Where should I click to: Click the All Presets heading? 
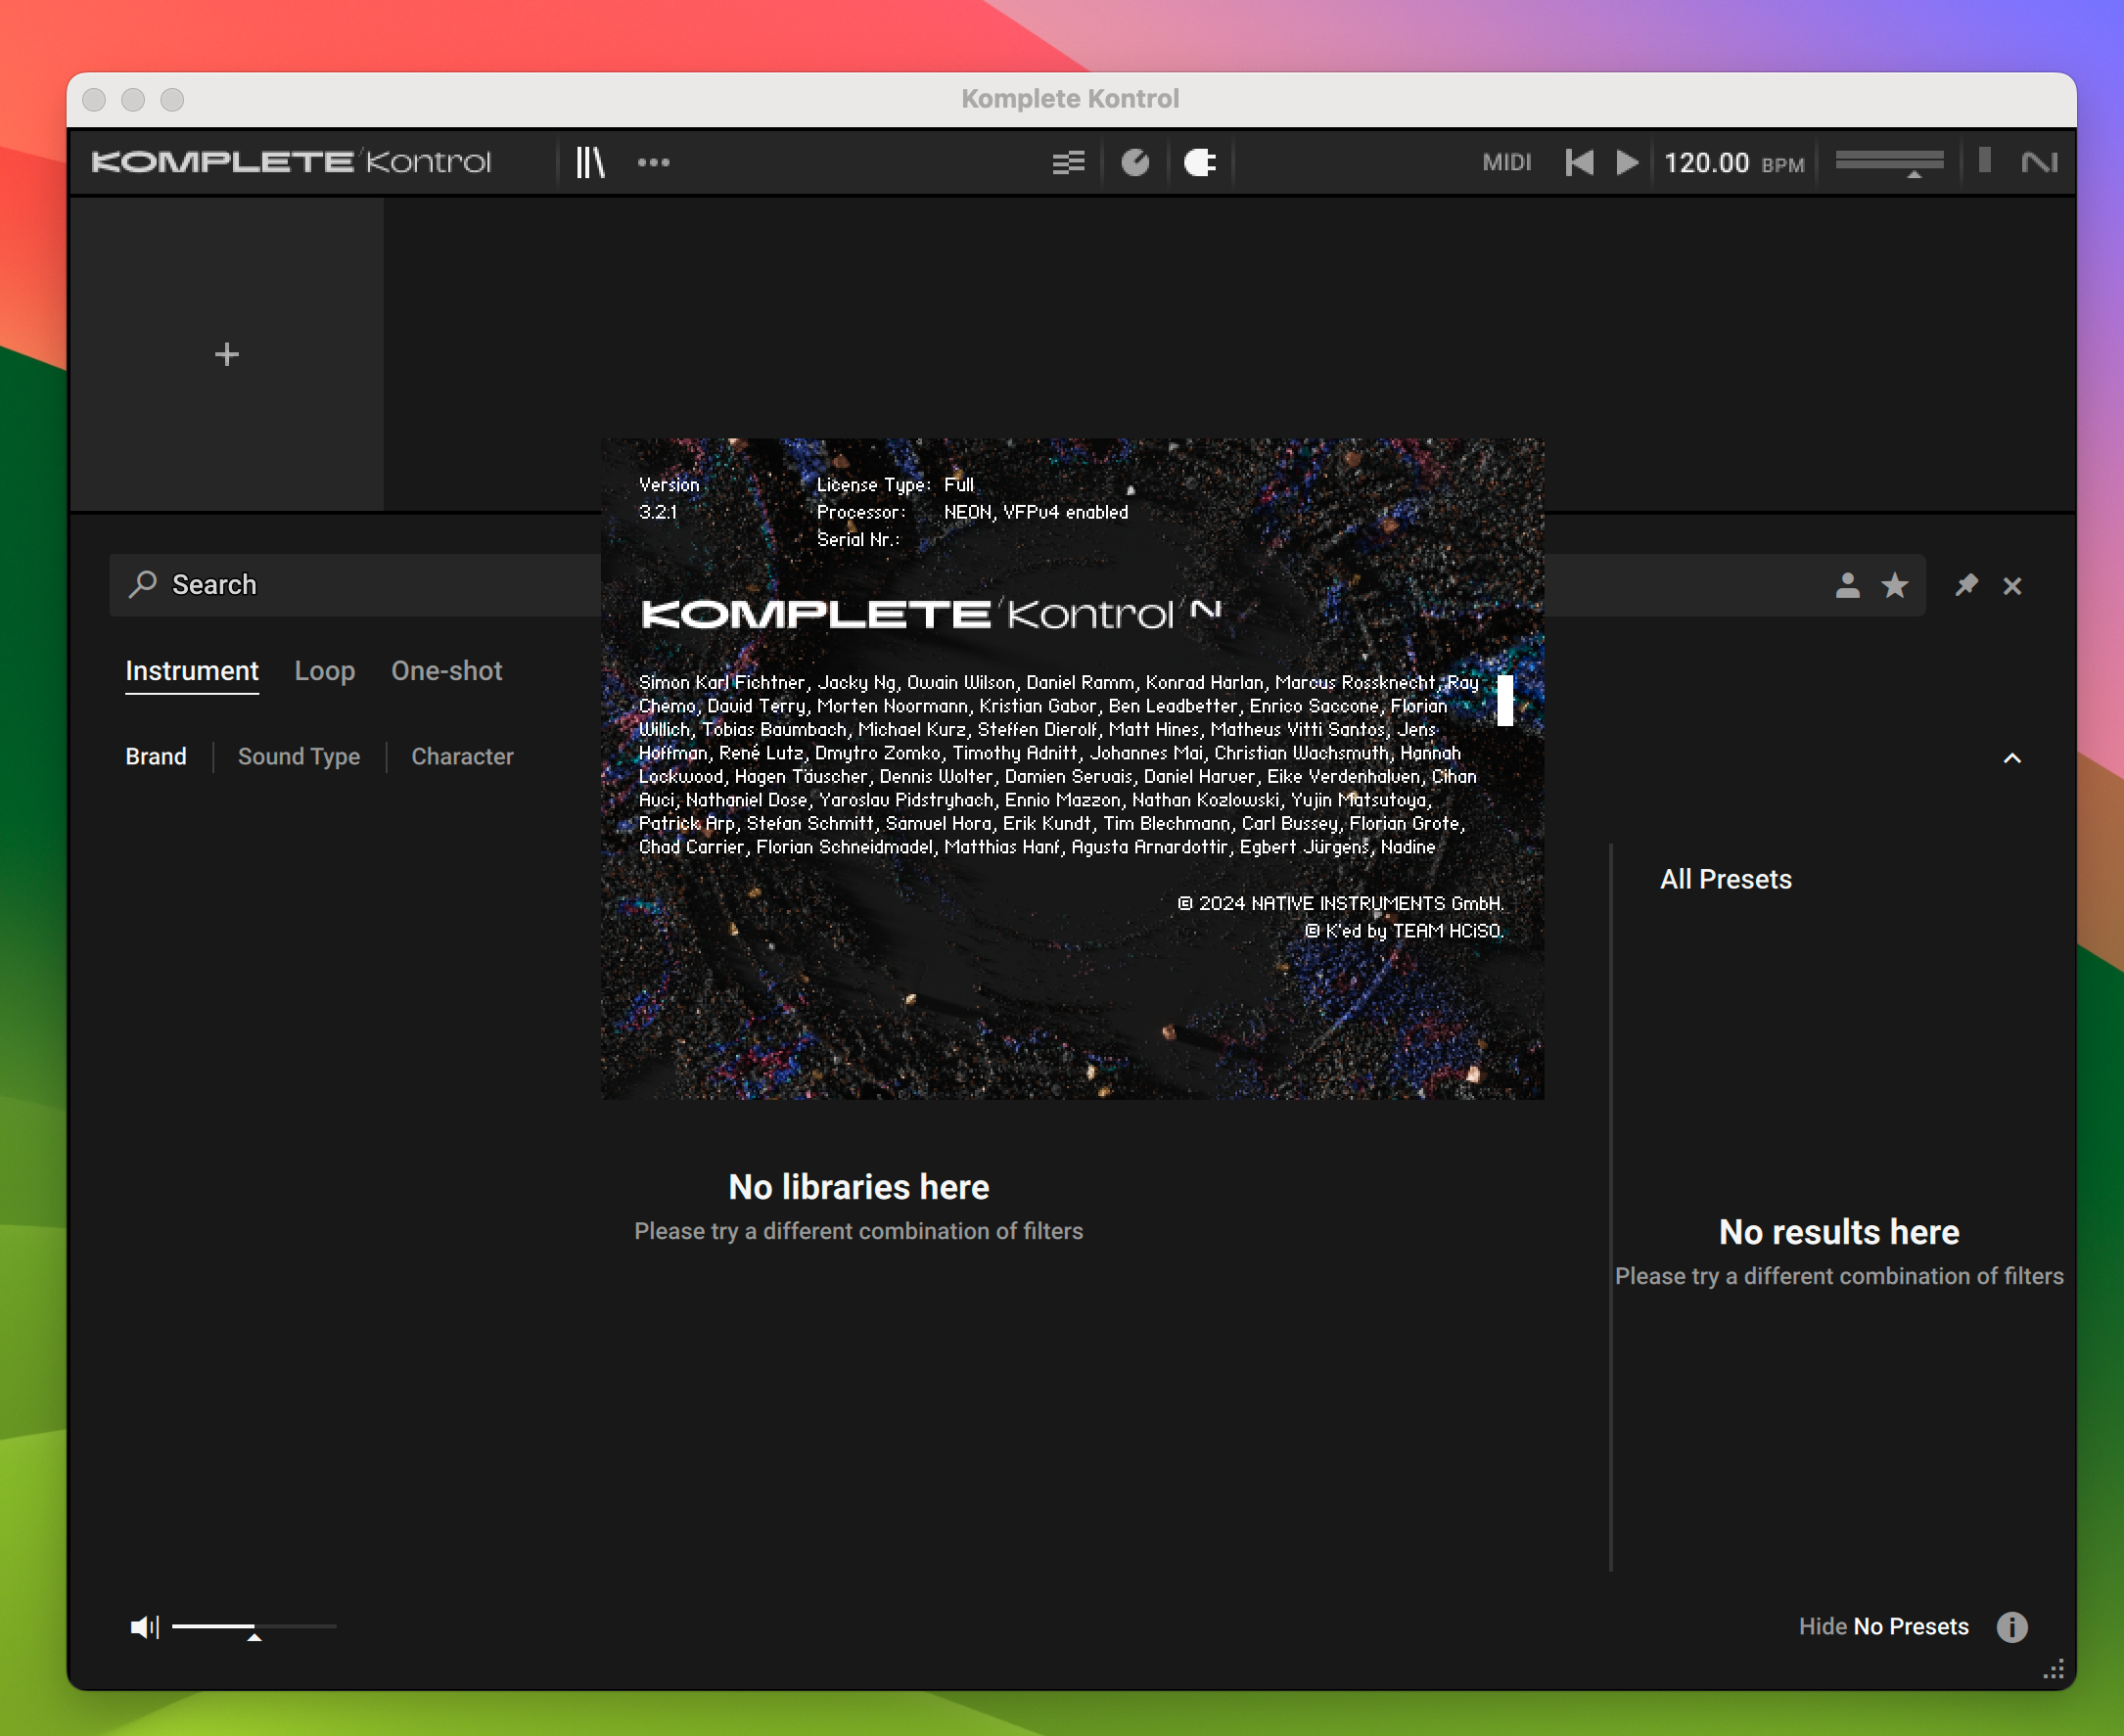click(x=1725, y=879)
